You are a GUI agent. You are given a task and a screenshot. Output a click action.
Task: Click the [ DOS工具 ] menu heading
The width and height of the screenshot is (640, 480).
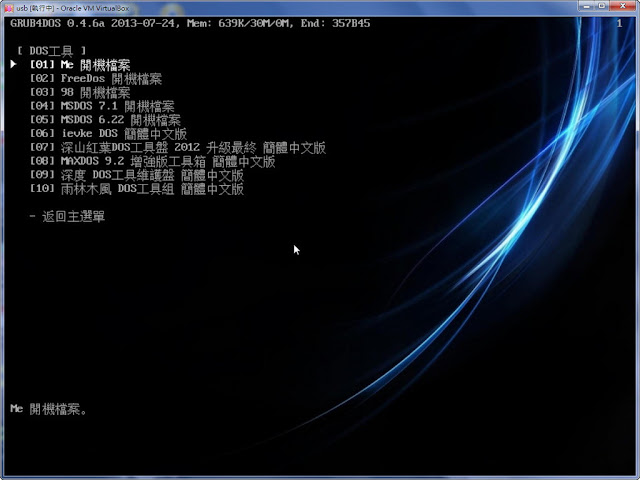point(52,51)
